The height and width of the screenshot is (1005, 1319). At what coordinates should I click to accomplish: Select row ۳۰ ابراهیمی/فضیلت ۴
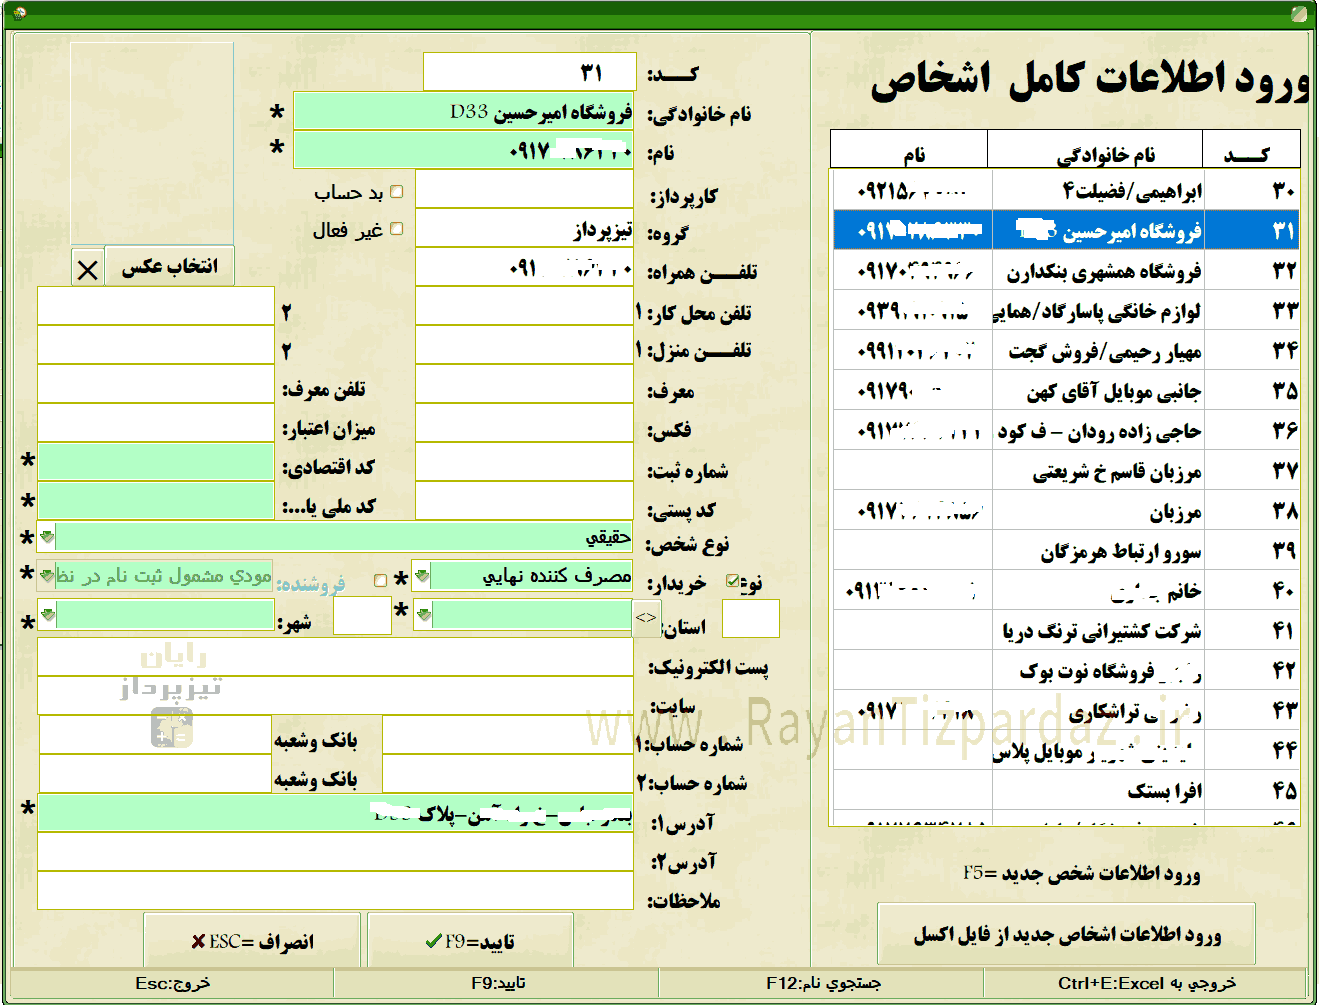point(1066,191)
